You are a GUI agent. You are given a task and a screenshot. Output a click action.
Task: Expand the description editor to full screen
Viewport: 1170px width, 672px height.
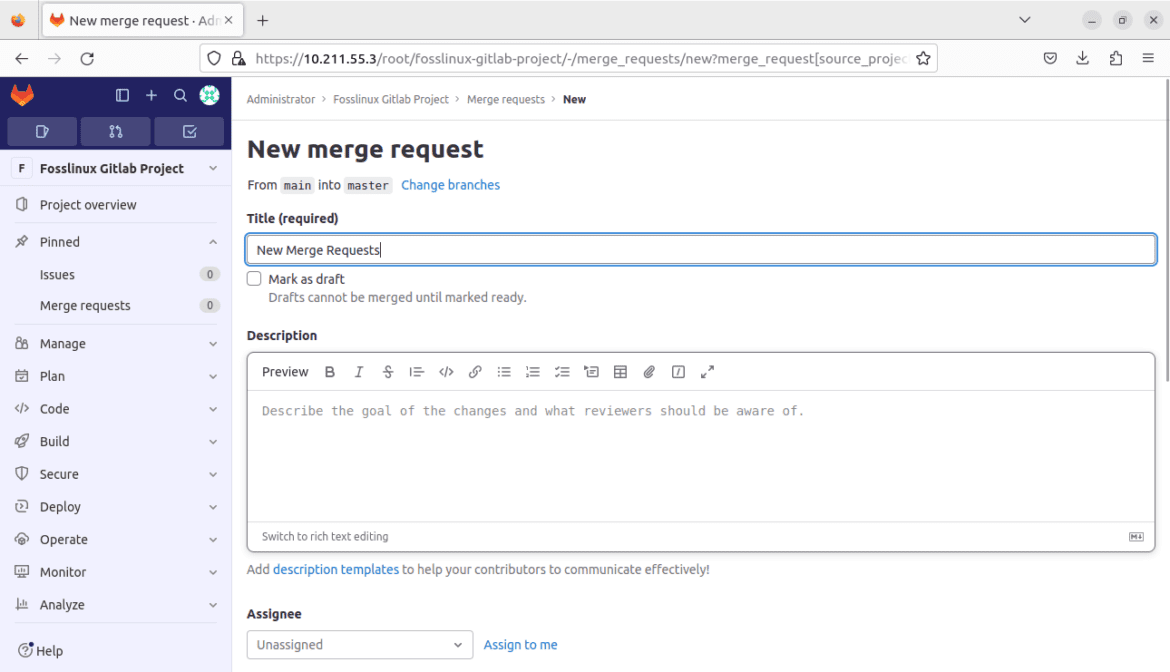pos(708,371)
